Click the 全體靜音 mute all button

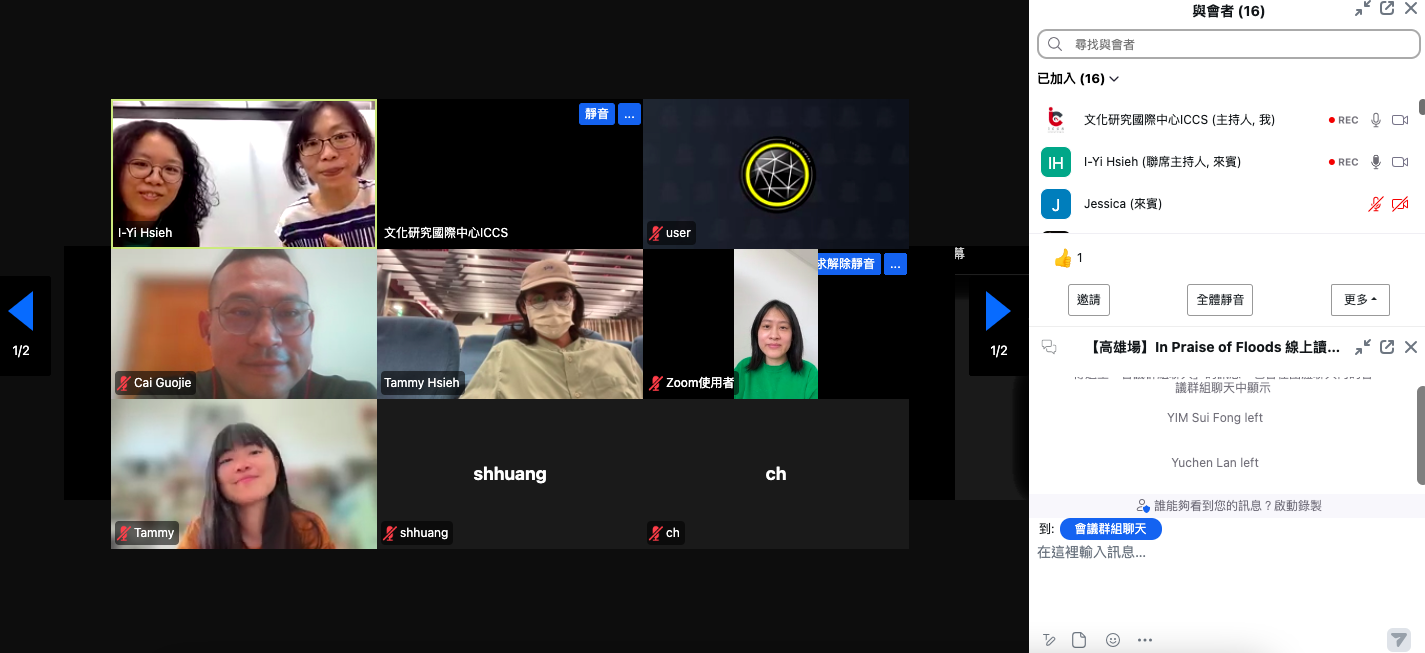1220,299
